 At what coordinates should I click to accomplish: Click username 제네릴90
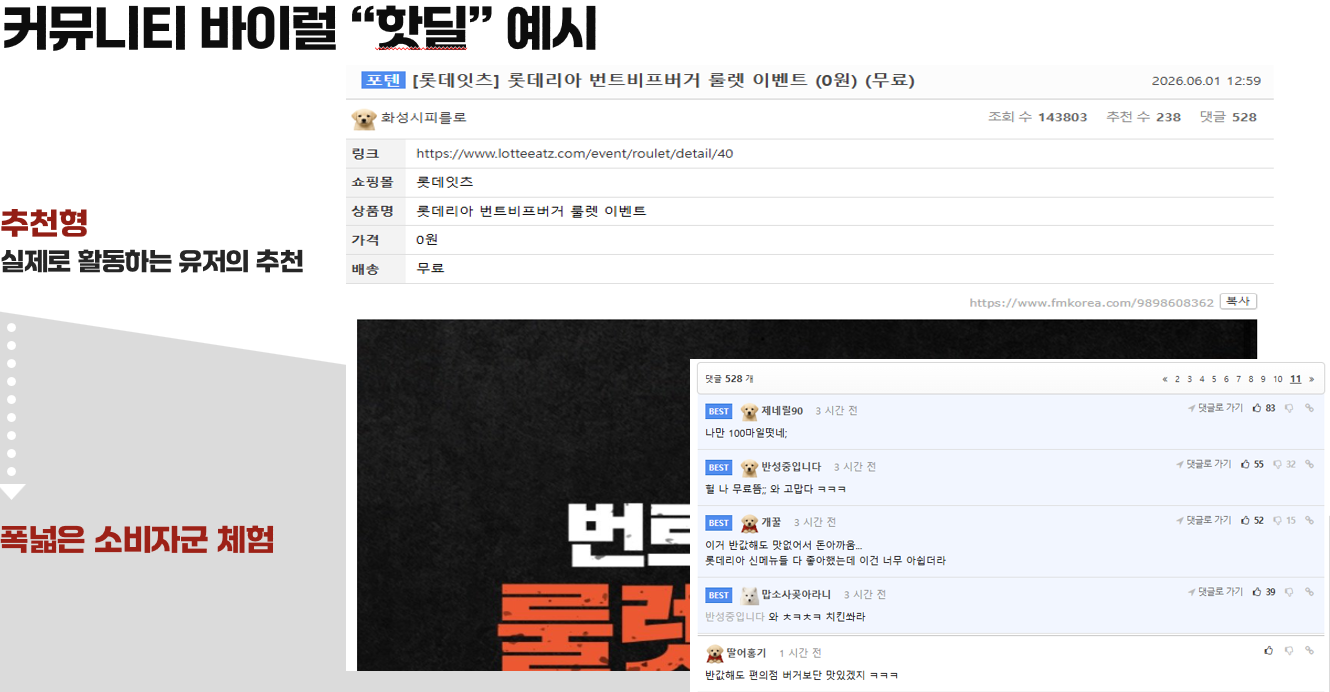tap(782, 411)
